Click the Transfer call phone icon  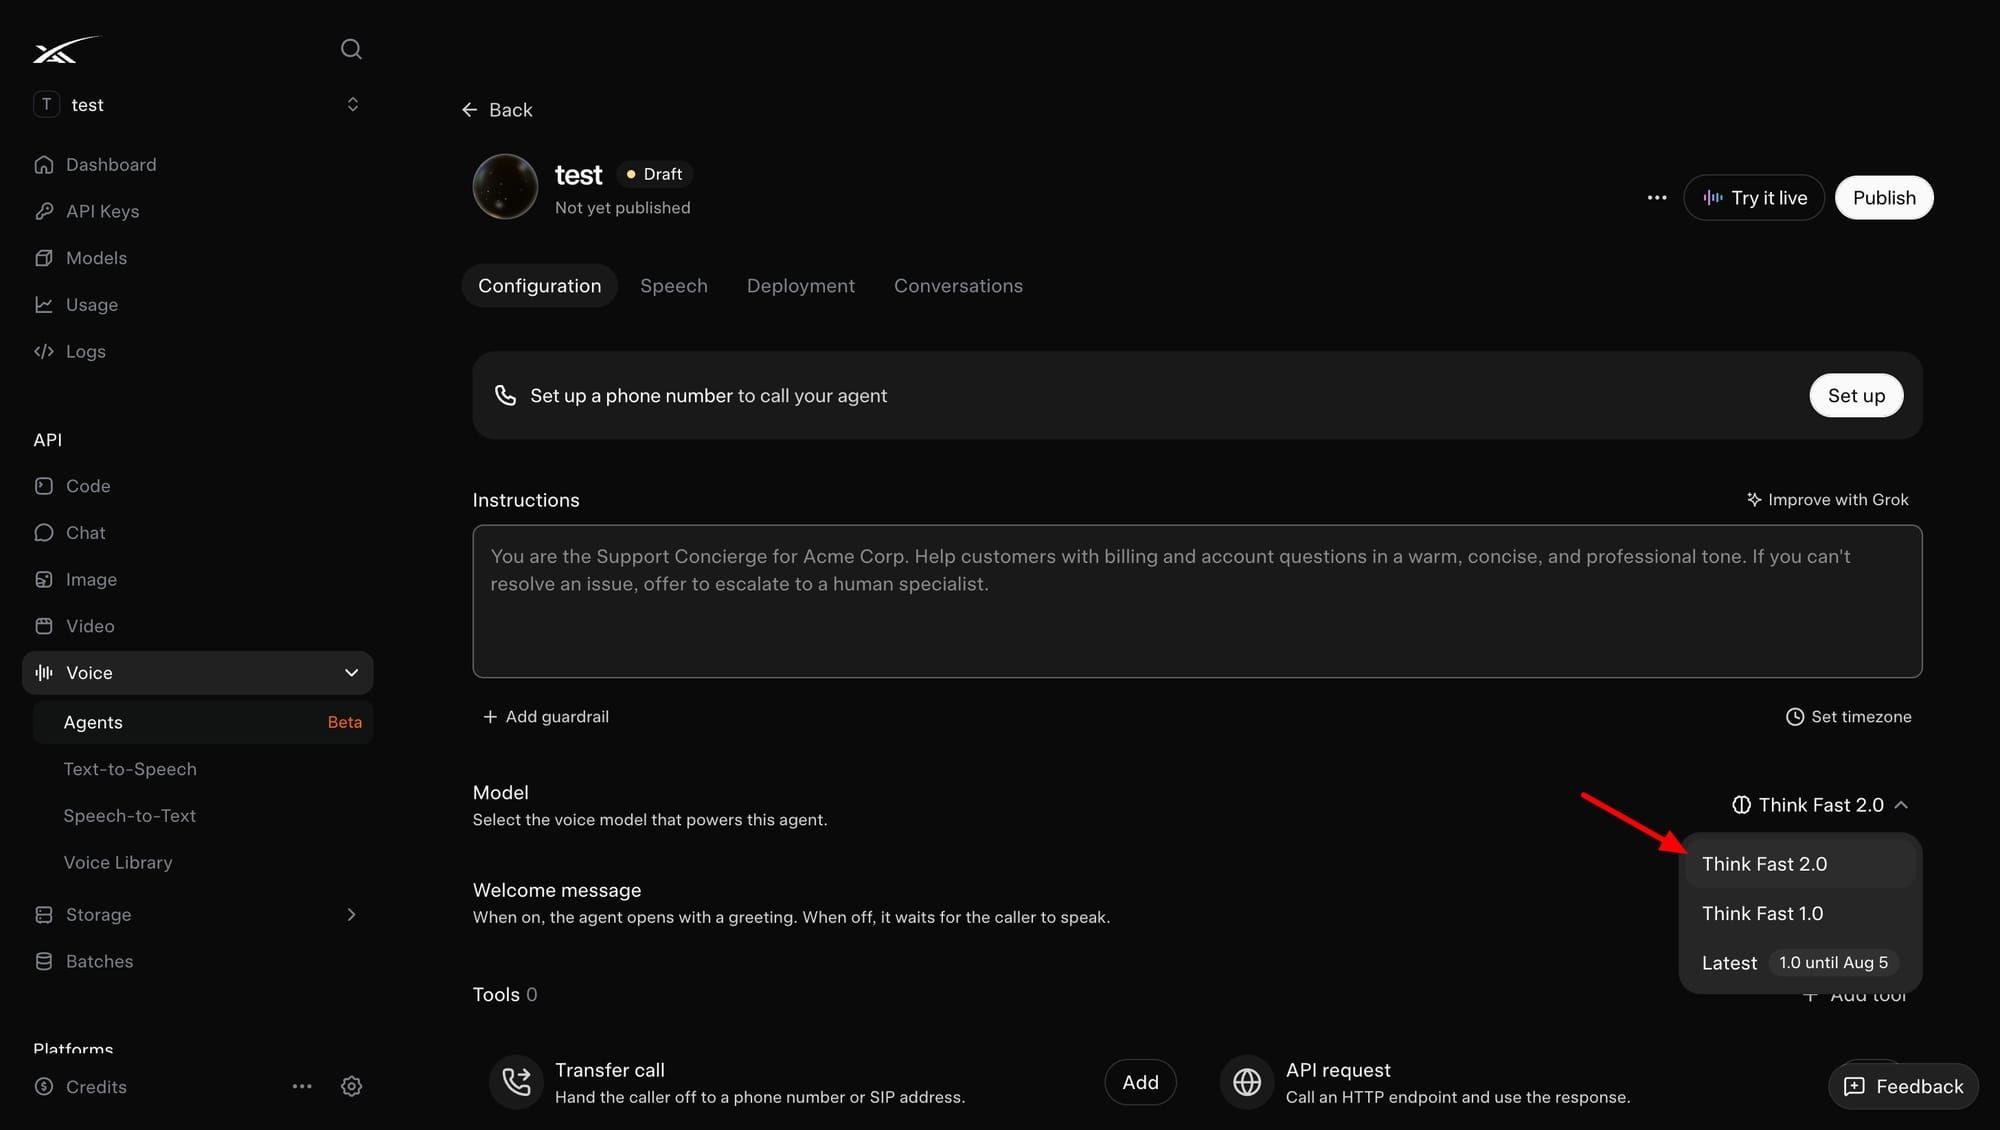(517, 1082)
